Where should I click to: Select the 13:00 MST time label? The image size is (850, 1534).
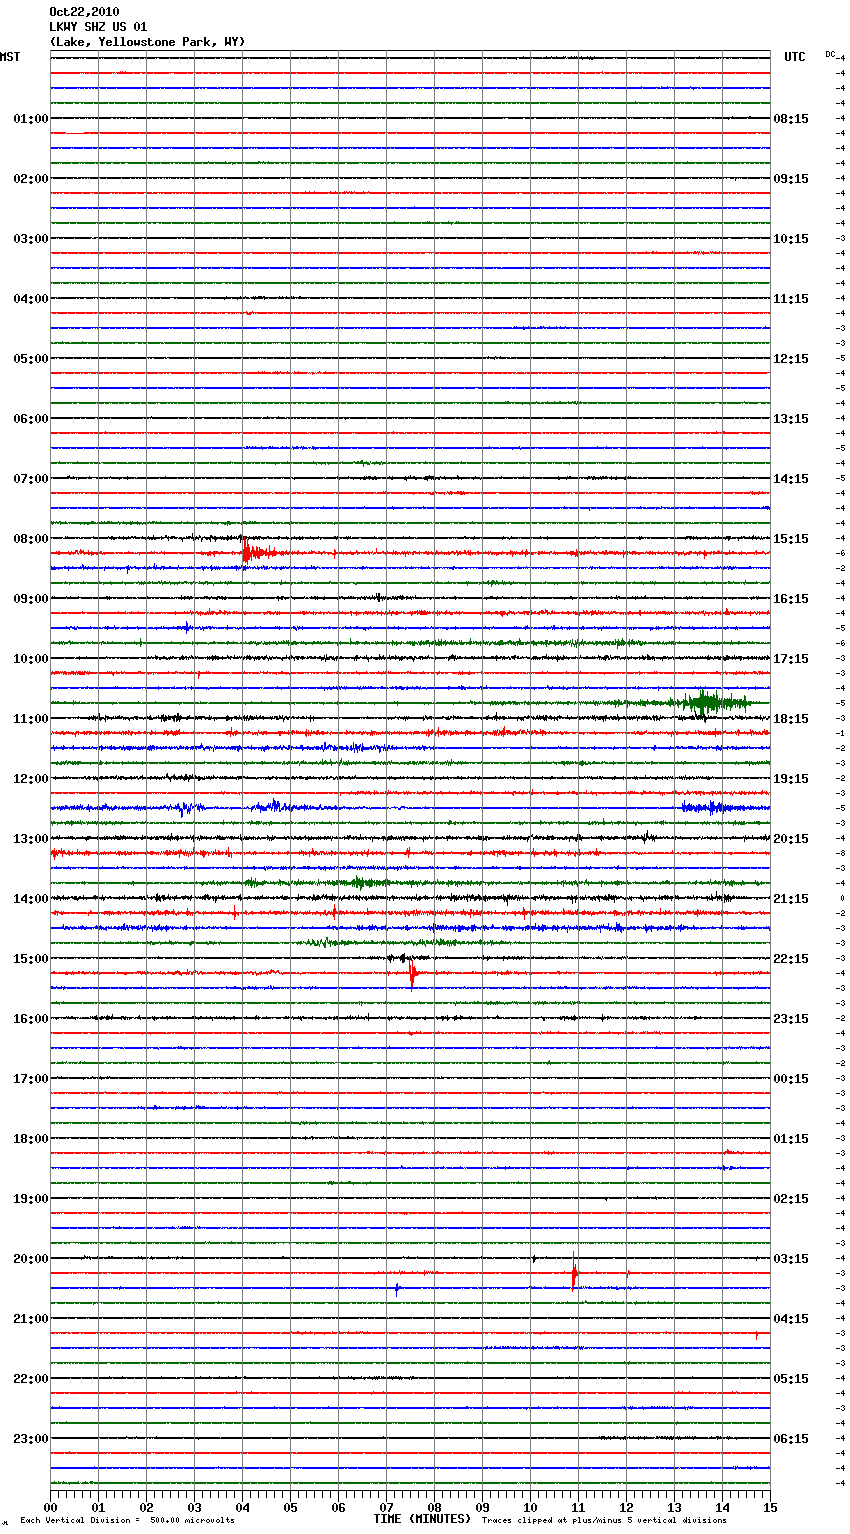coord(30,839)
